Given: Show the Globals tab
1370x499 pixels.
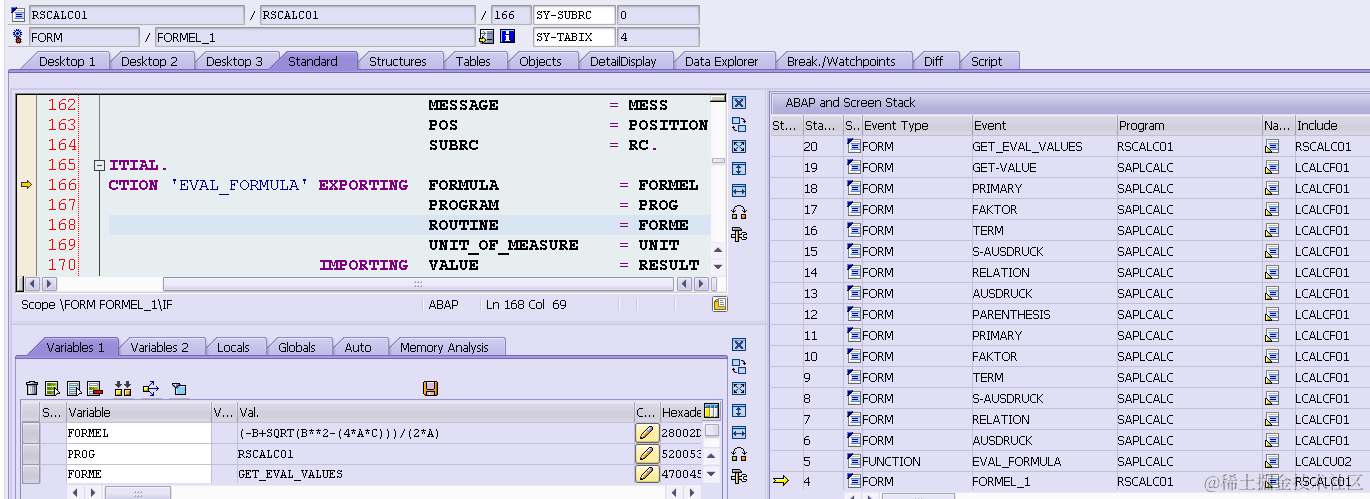Looking at the screenshot, I should pos(297,347).
